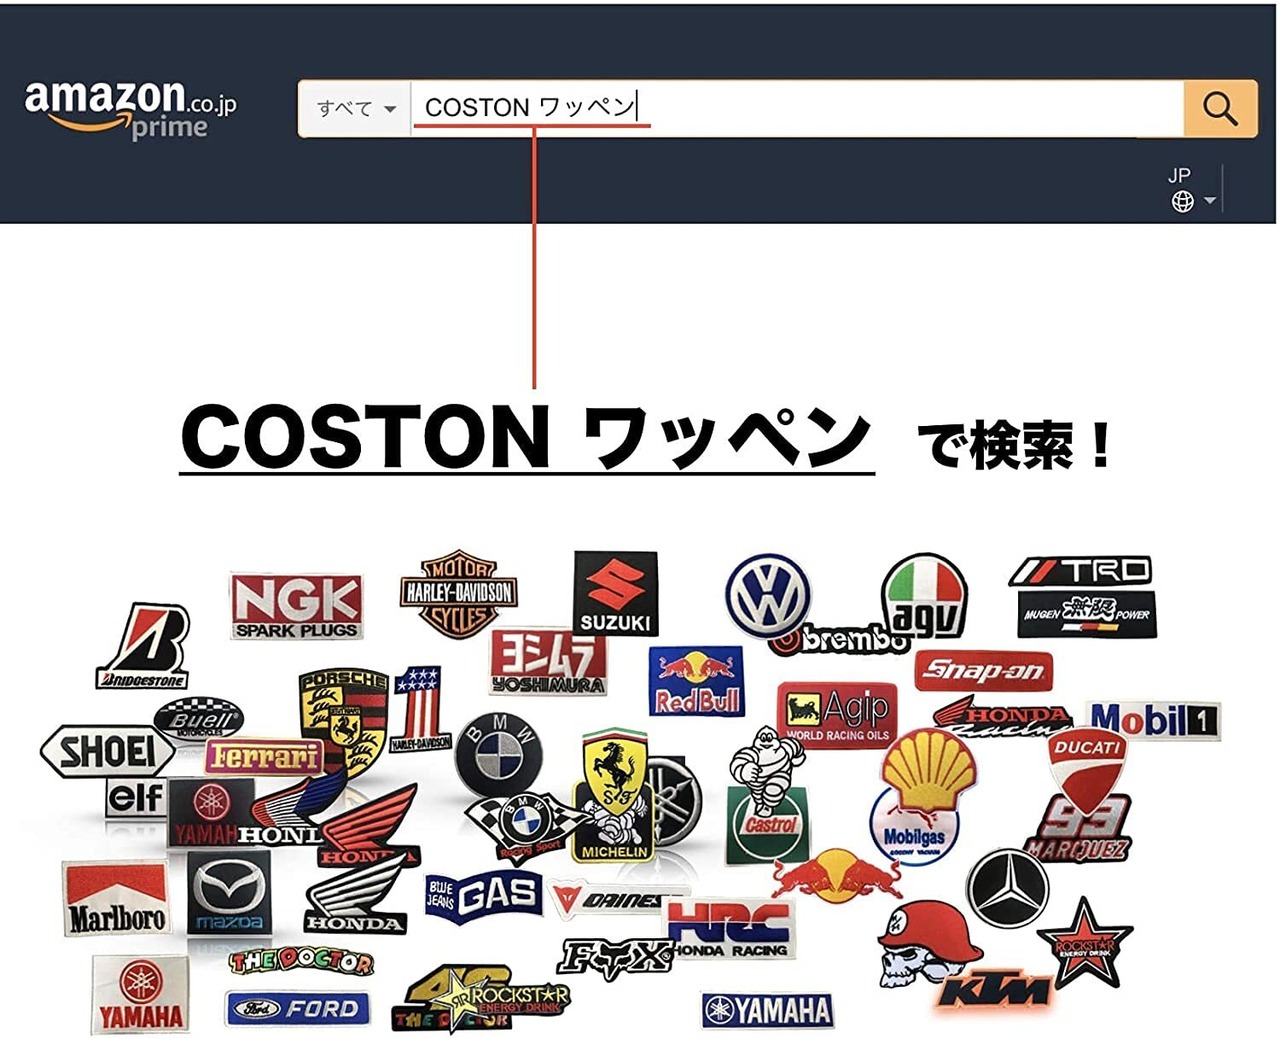This screenshot has width=1280, height=1039.
Task: Select the Marlboro patch
Action: (x=116, y=898)
